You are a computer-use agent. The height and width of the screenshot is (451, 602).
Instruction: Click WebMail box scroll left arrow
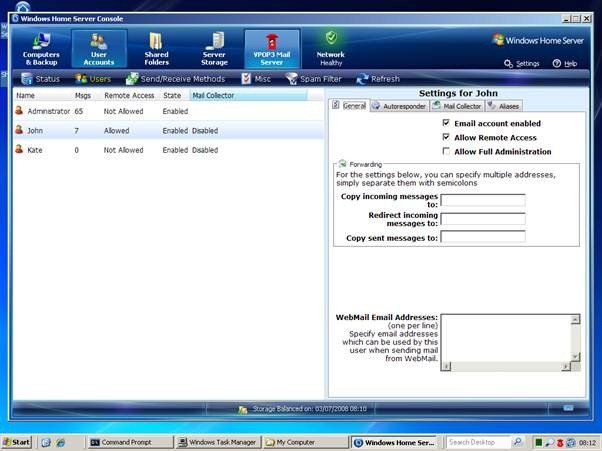(446, 367)
